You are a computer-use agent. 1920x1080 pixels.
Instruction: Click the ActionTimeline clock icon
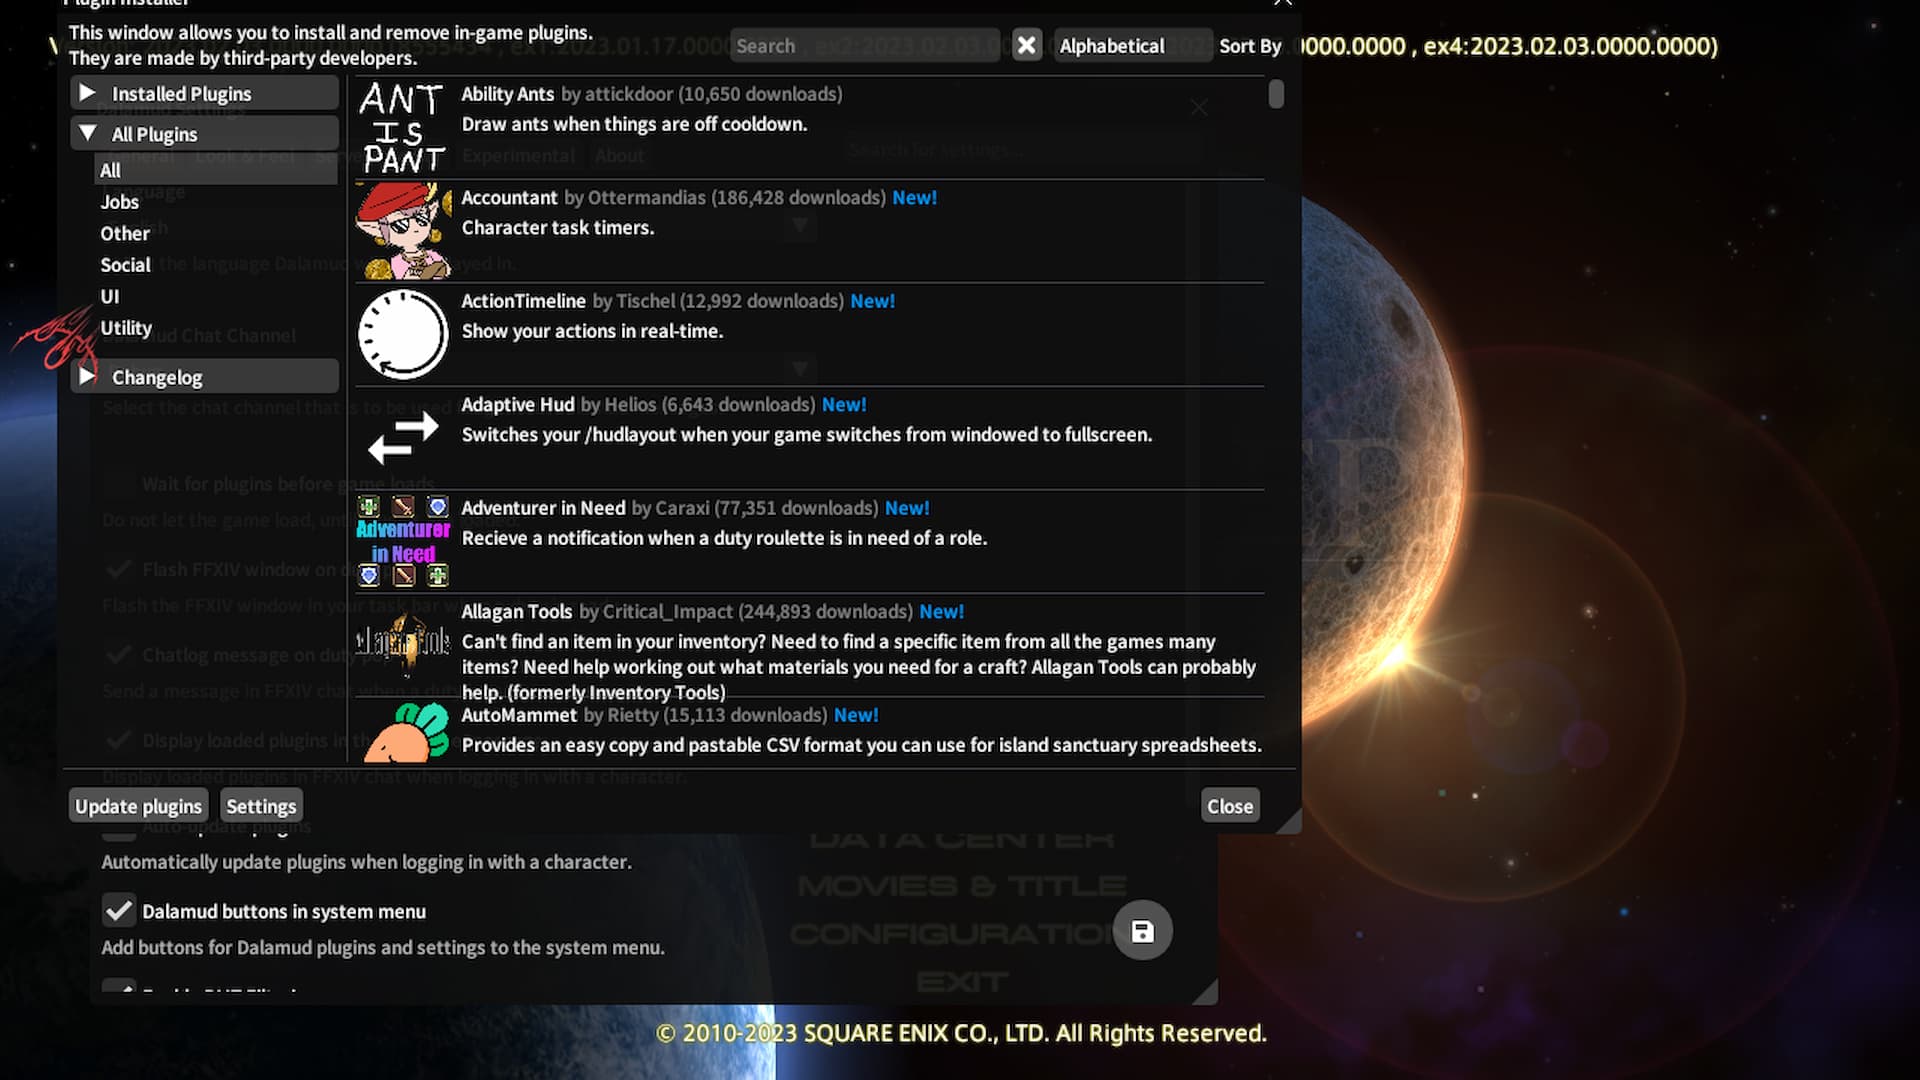[x=403, y=334]
